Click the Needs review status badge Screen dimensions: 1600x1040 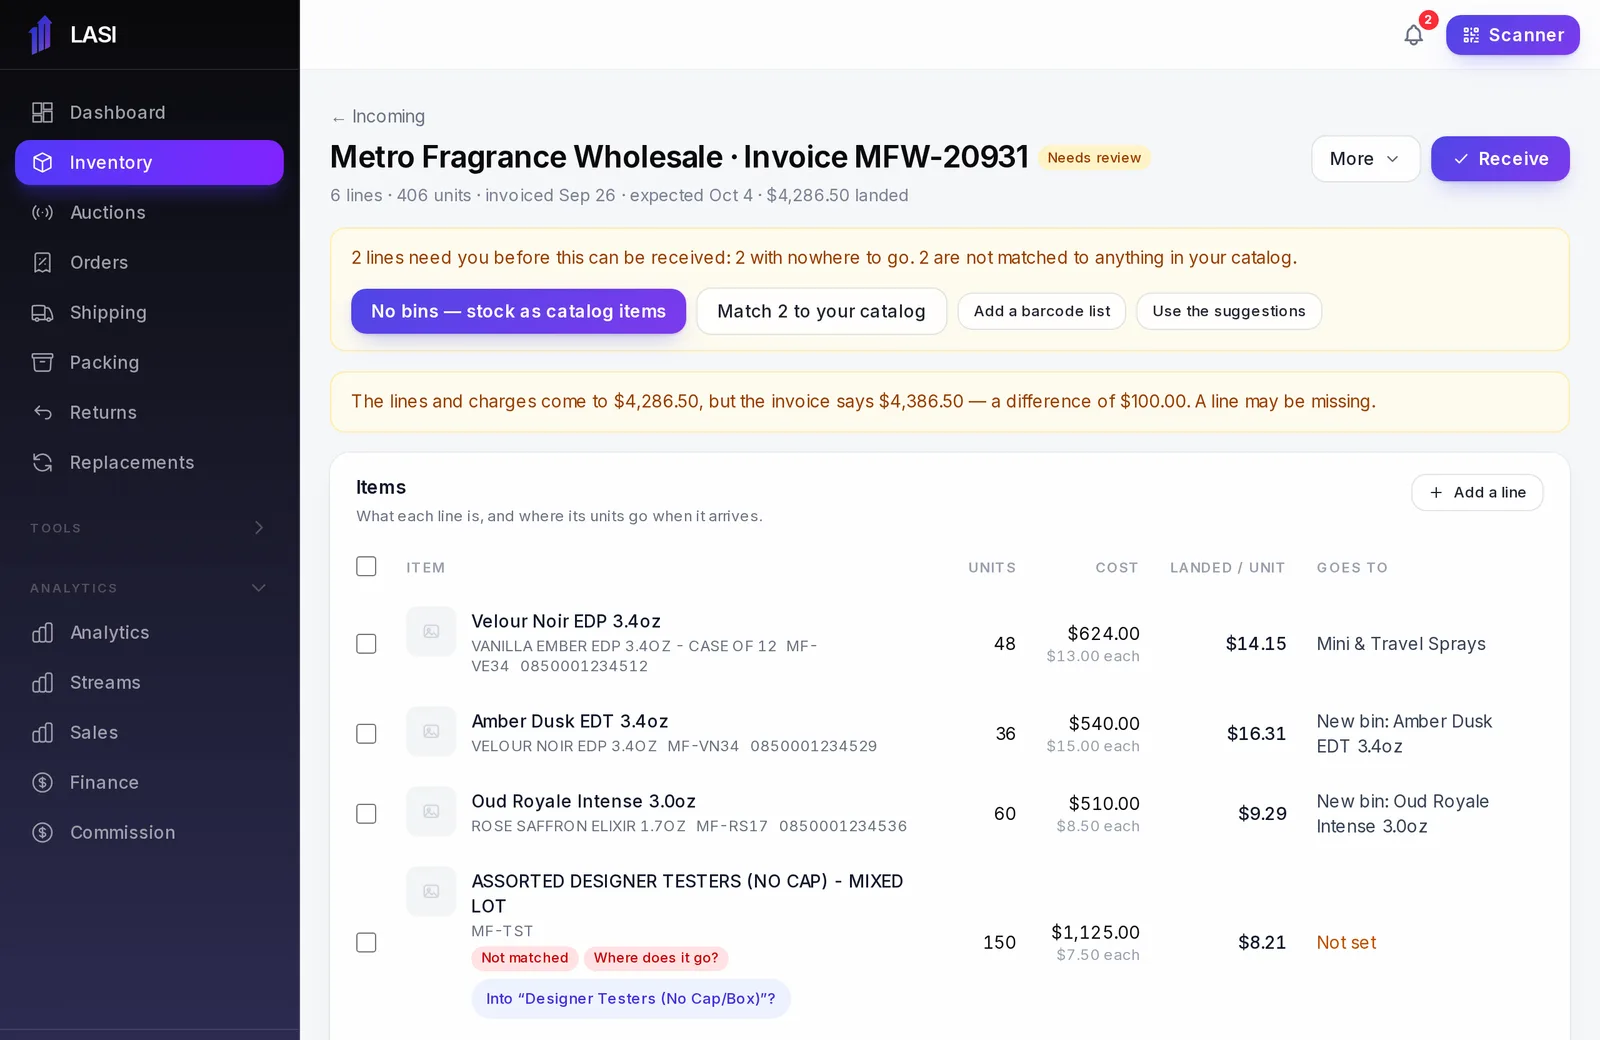coord(1094,158)
